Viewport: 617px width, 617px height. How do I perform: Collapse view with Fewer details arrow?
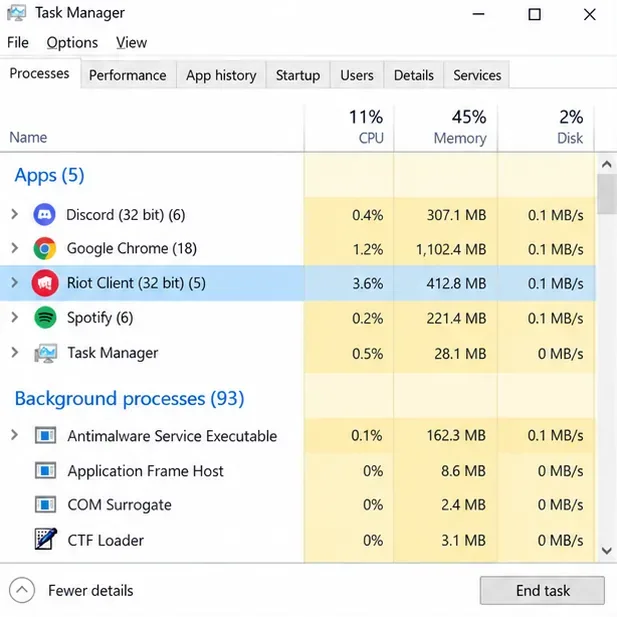(x=22, y=590)
